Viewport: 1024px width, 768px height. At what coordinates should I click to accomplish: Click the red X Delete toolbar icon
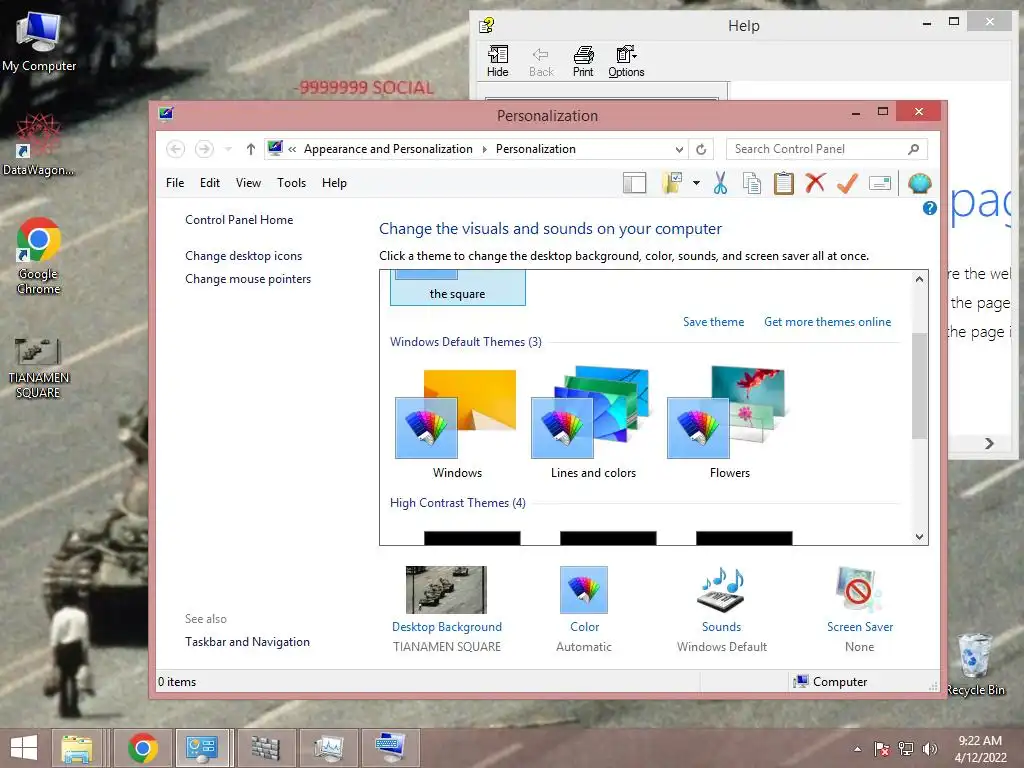tap(815, 184)
